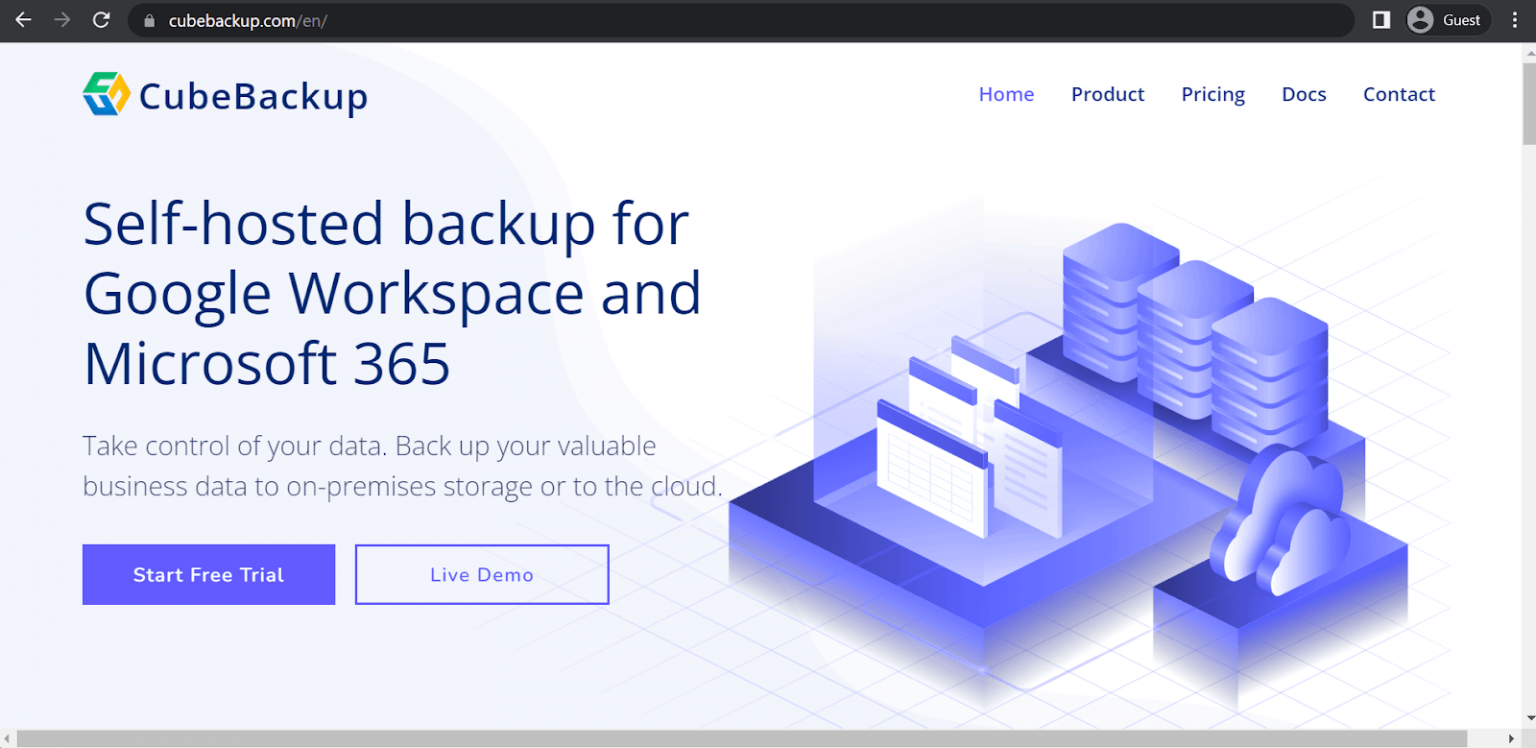
Task: Click Start Free Trial
Action: 208,574
